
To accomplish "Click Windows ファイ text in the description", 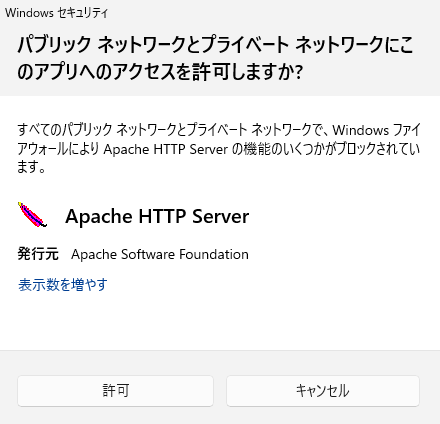I will pos(377,130).
